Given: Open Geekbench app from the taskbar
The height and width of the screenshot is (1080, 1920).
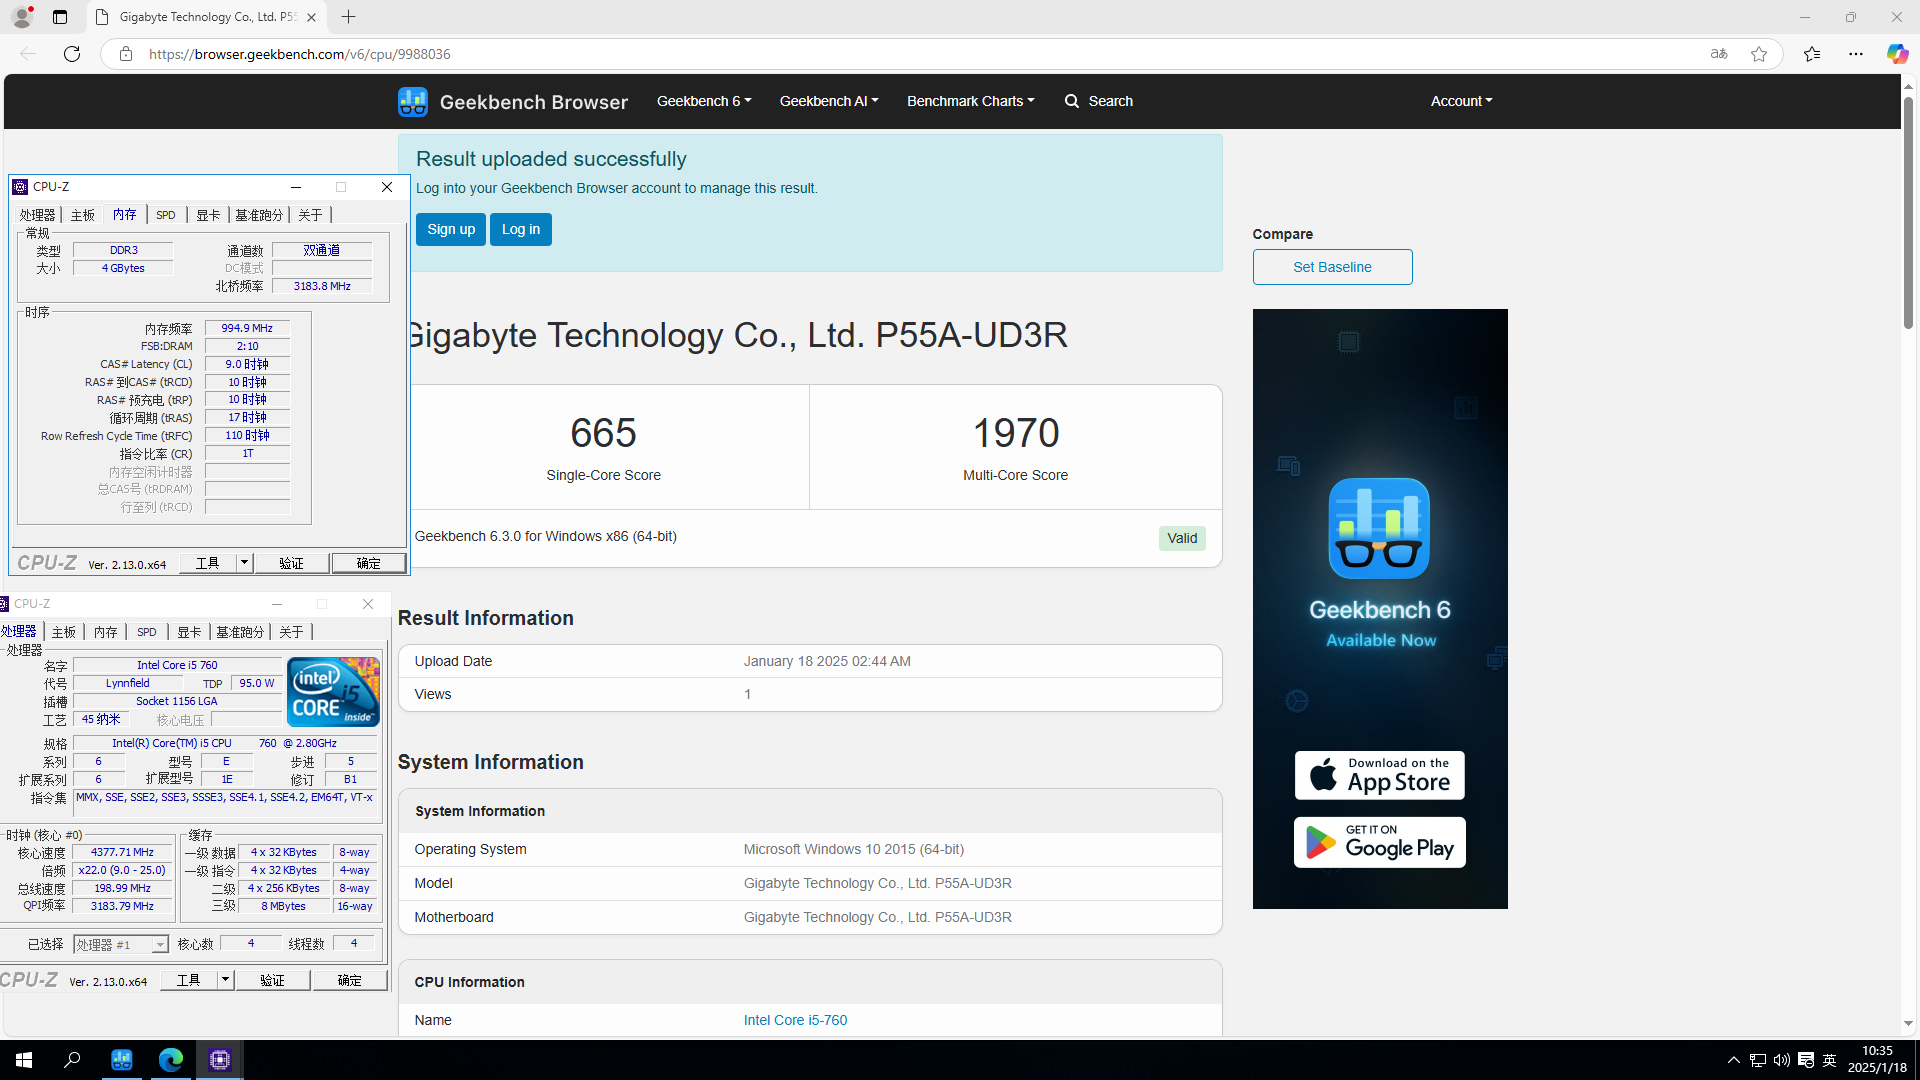Looking at the screenshot, I should point(122,1060).
